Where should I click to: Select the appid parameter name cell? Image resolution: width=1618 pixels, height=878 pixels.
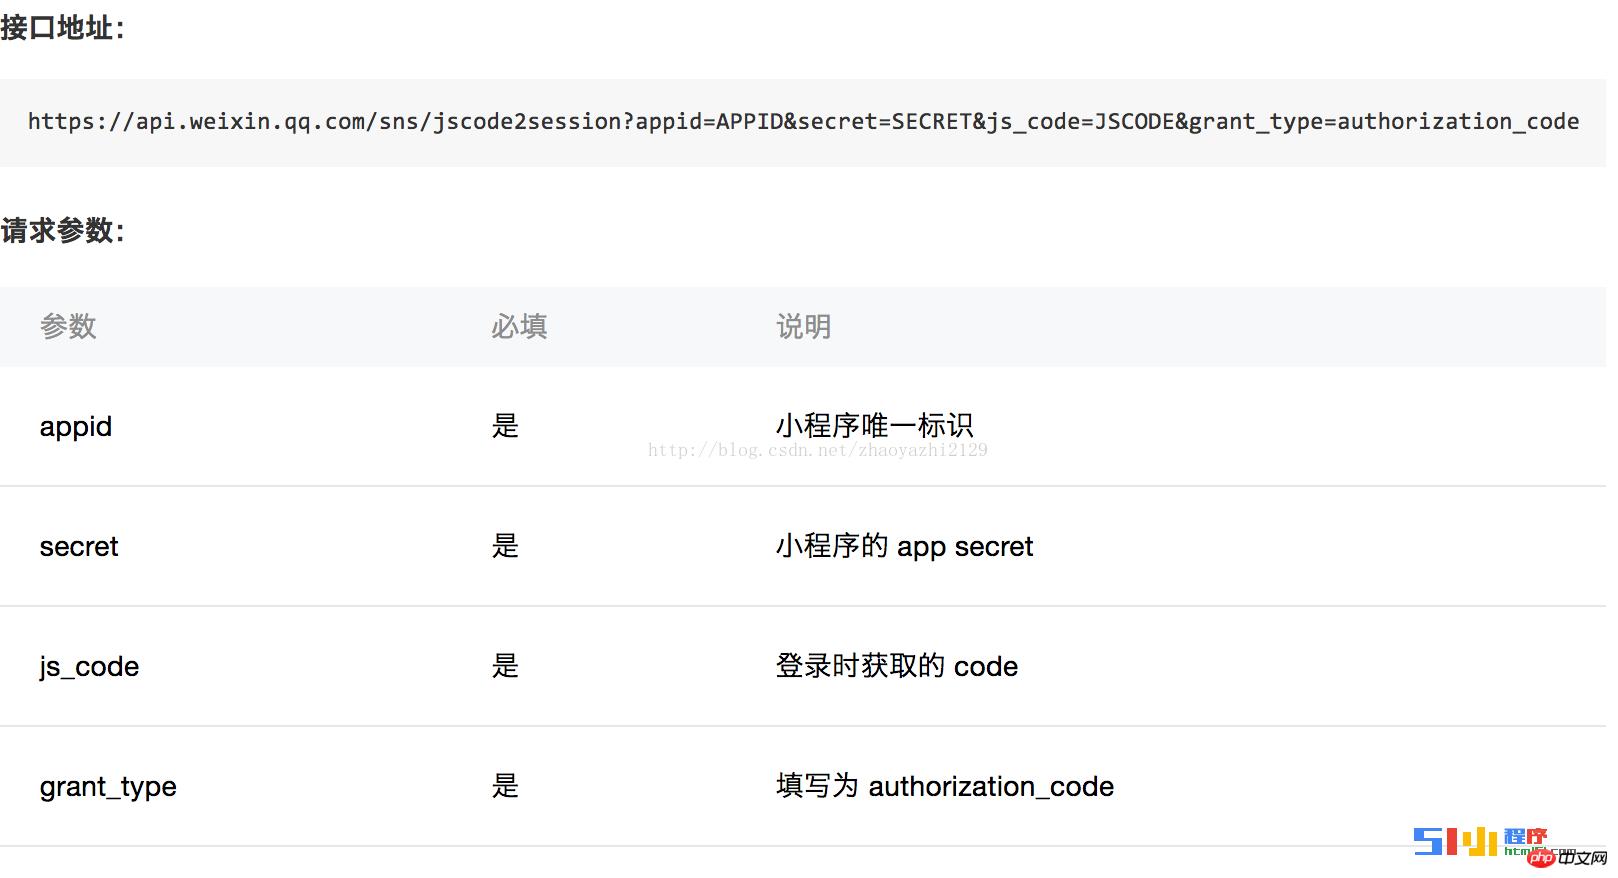tap(76, 427)
